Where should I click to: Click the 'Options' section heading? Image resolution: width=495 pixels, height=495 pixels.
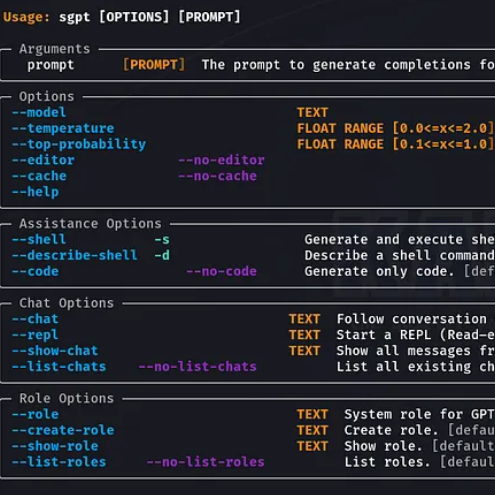tap(47, 97)
